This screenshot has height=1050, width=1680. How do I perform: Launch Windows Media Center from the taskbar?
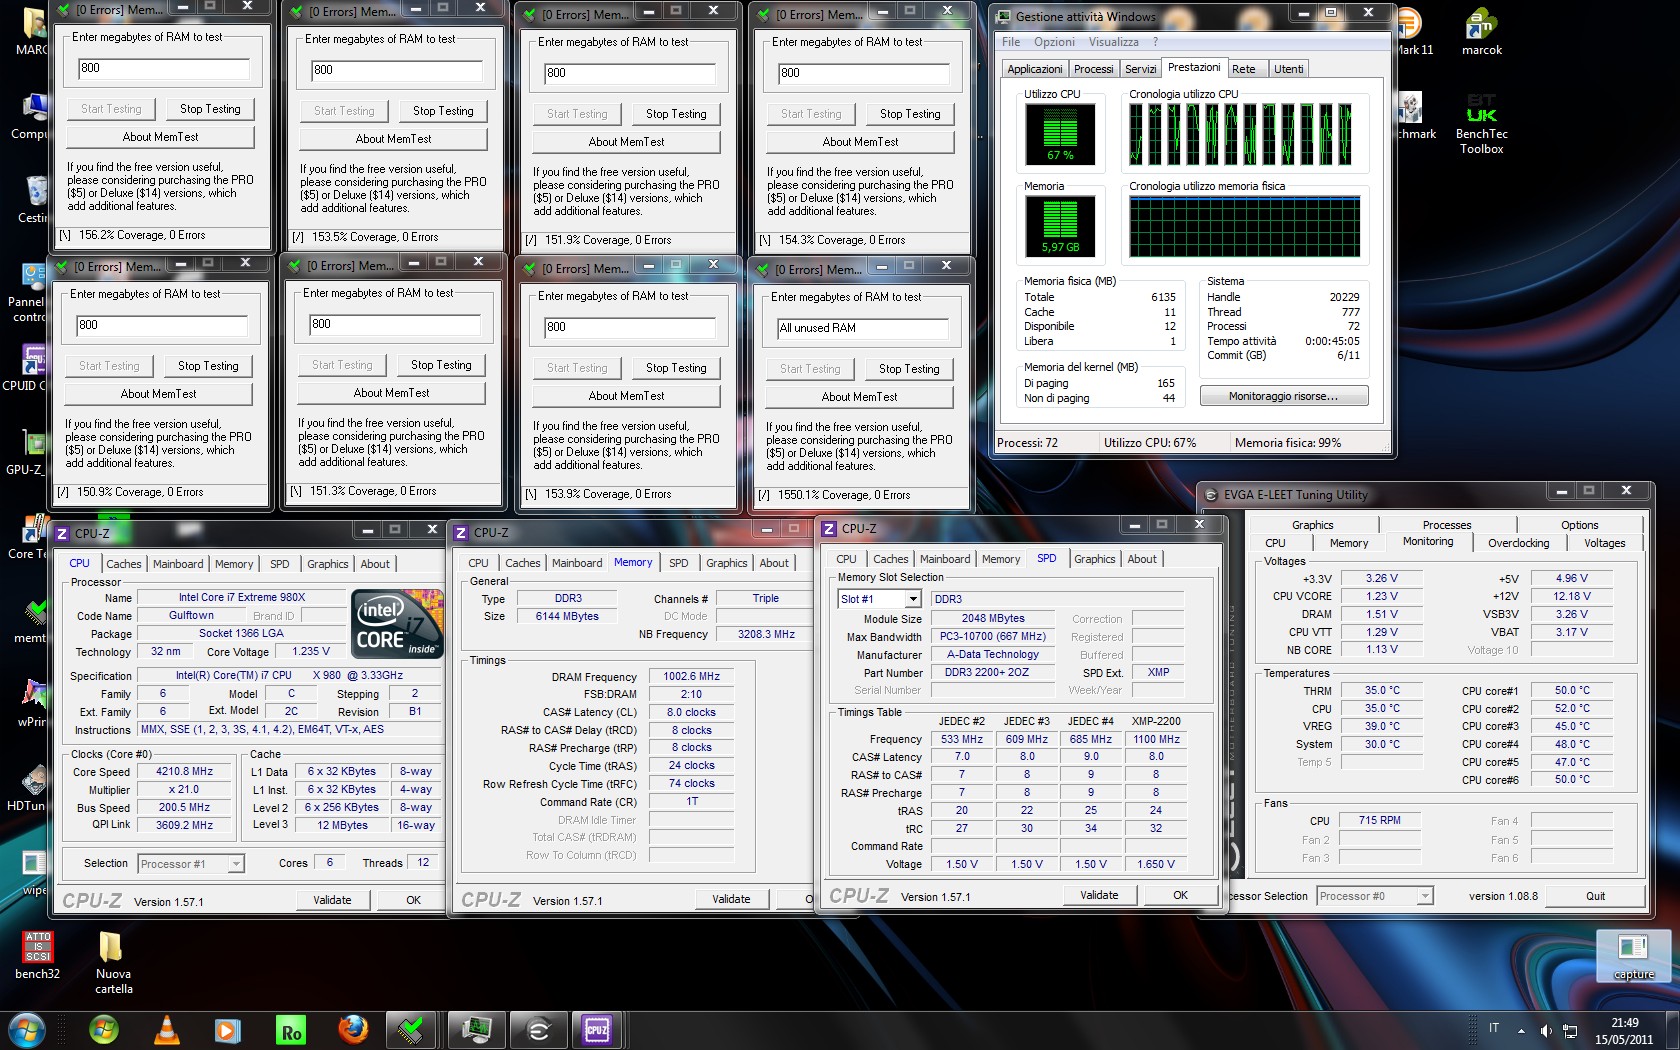[x=104, y=1029]
